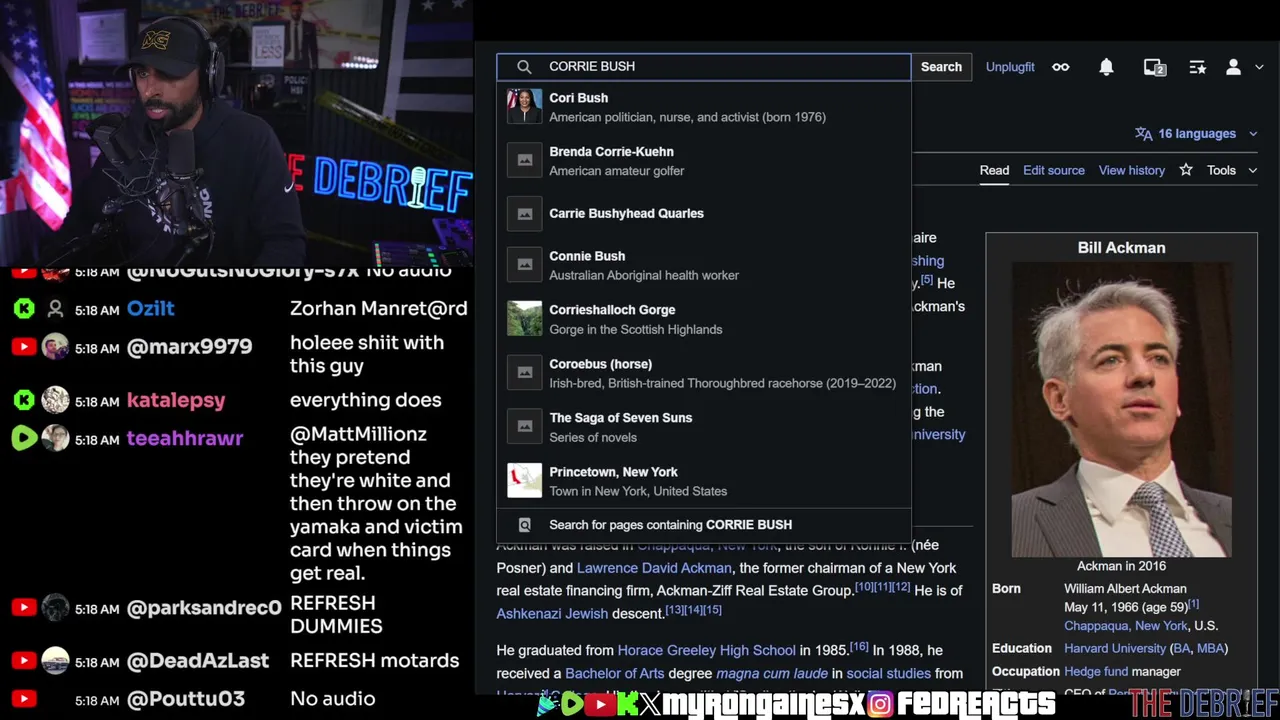Select the Brenda Corrie-Kuehn suggestion
This screenshot has height=720, width=1280.
coord(704,161)
